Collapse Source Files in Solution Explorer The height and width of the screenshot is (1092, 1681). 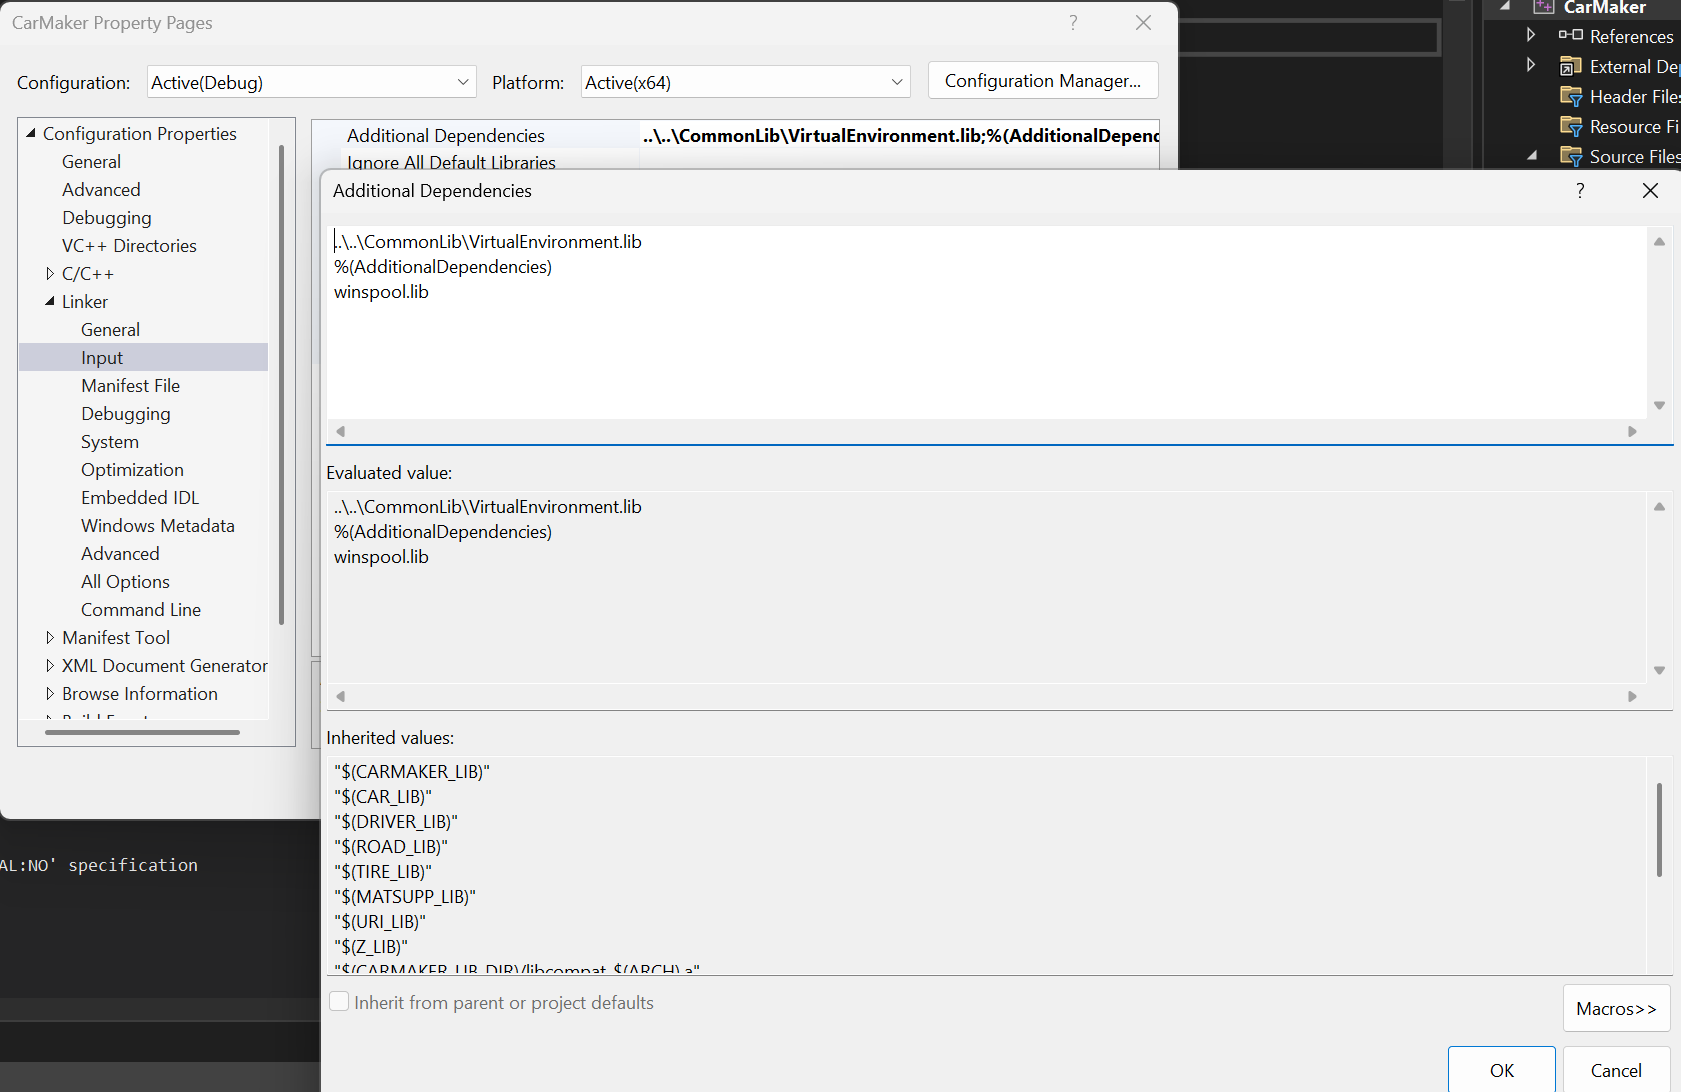pyautogui.click(x=1532, y=155)
